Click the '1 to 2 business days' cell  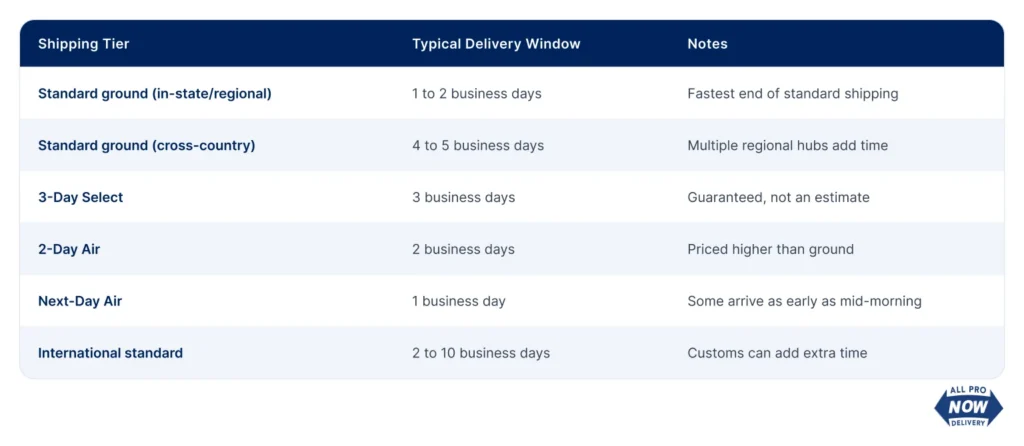tap(477, 93)
